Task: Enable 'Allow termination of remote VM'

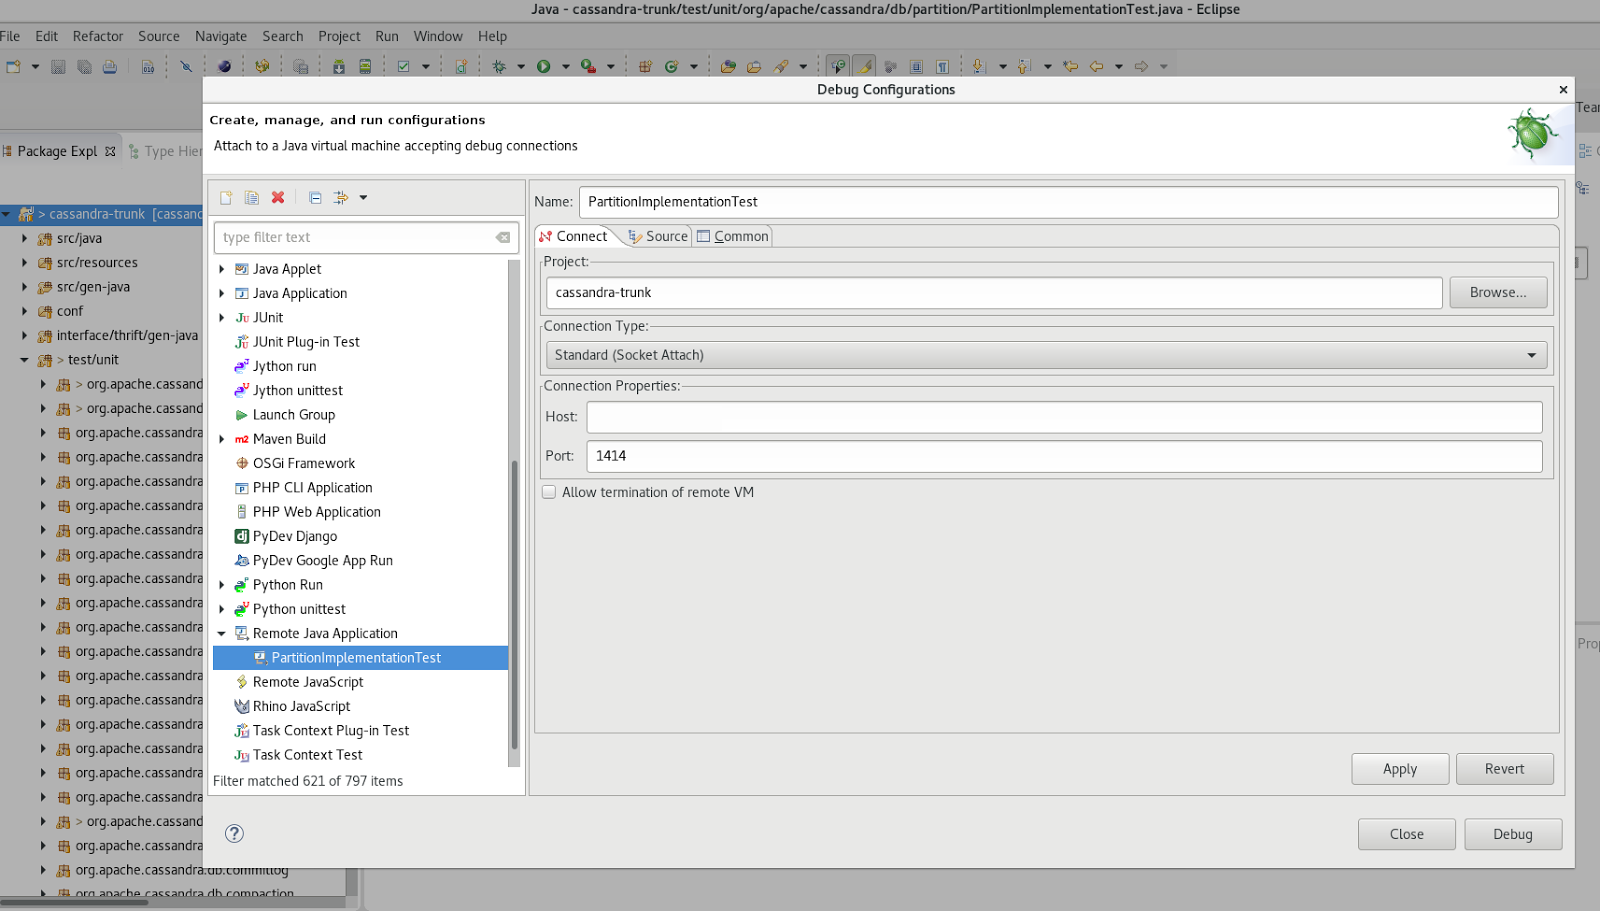Action: click(x=549, y=491)
